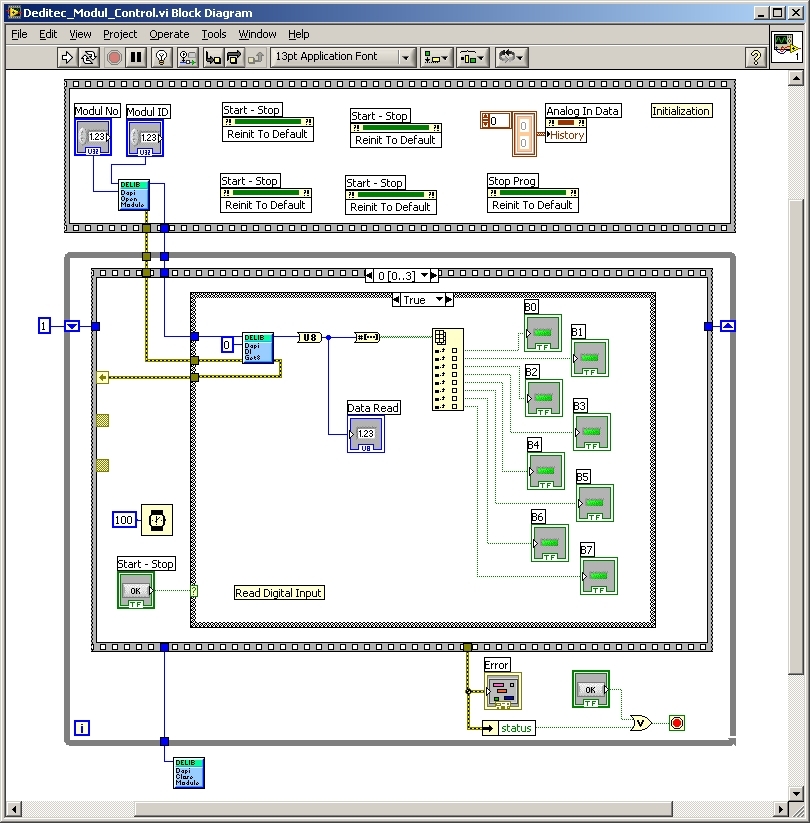Screen dimensions: 810x823
Task: Click the Step Over button
Action: pos(234,57)
